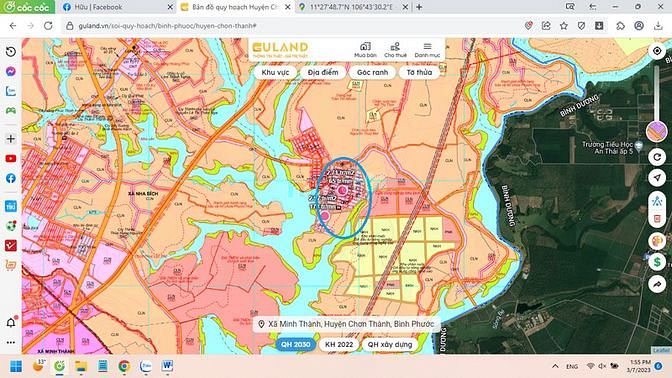Select the Khu vực filter
672x378 pixels.
coord(275,72)
